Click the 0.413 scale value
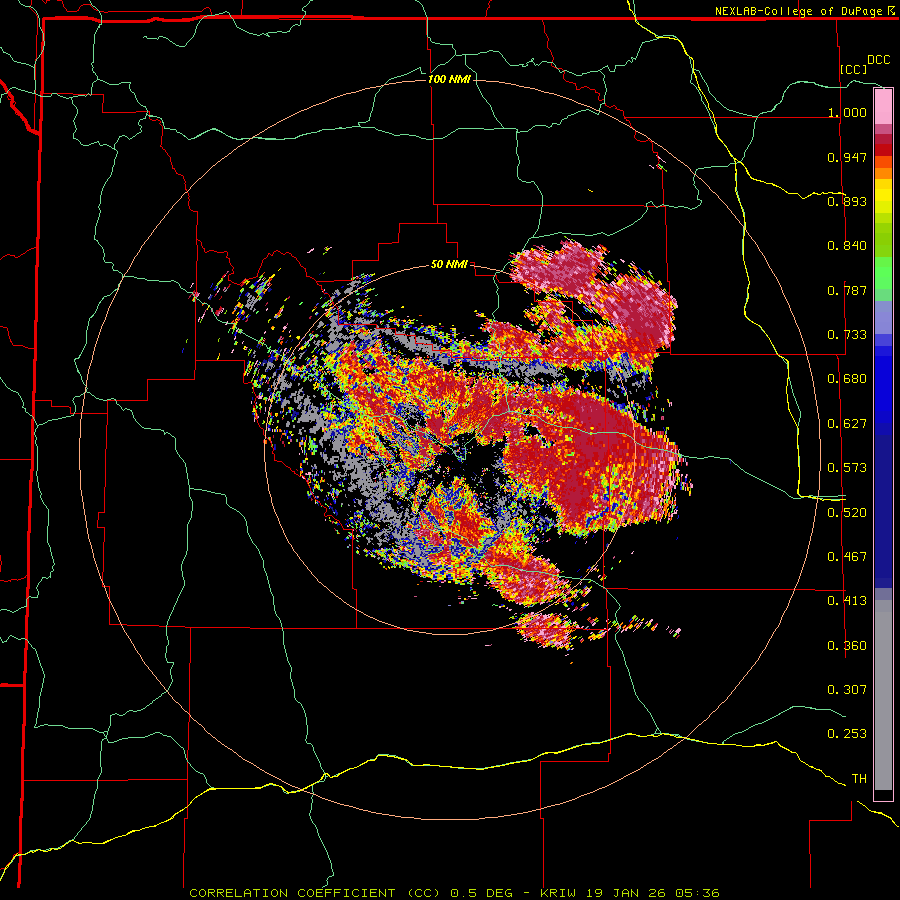The height and width of the screenshot is (900, 900). click(x=847, y=601)
